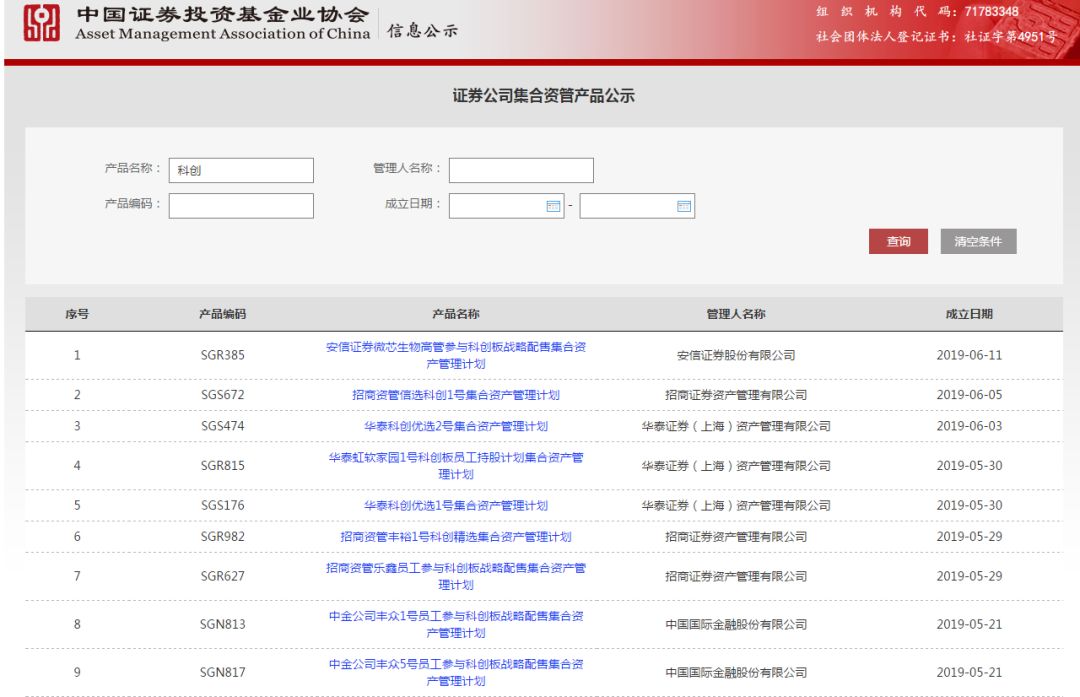Click the 产品编码 input field
1080x697 pixels.
click(240, 205)
